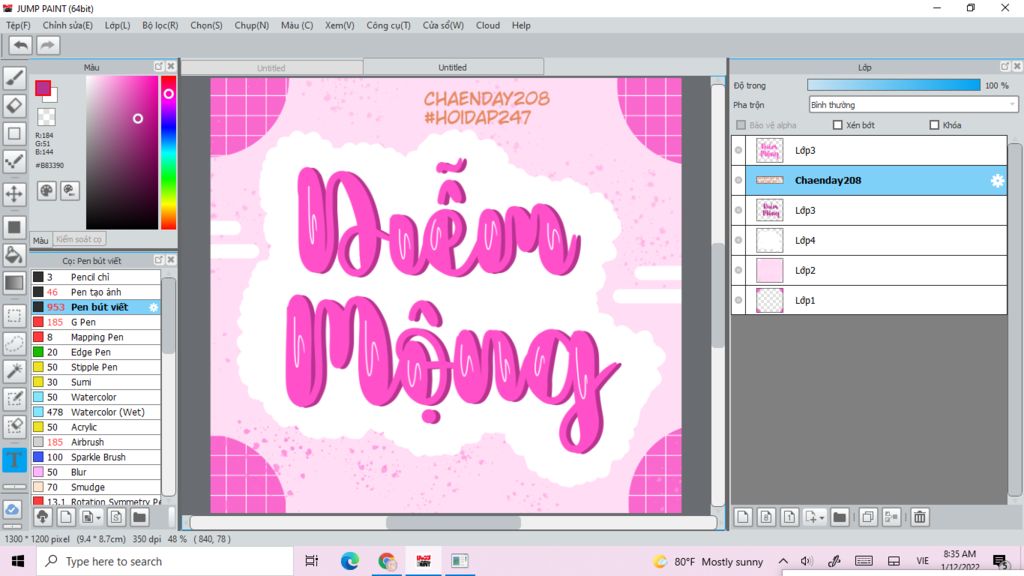Pick the Shape rectangle outline tool
Viewport: 1024px width, 576px height.
pos(14,133)
